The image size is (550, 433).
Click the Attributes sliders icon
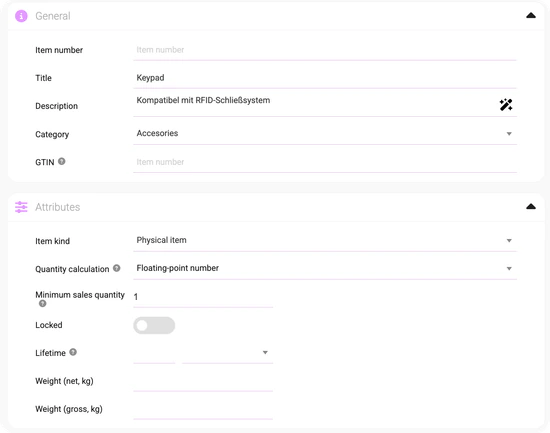(21, 207)
